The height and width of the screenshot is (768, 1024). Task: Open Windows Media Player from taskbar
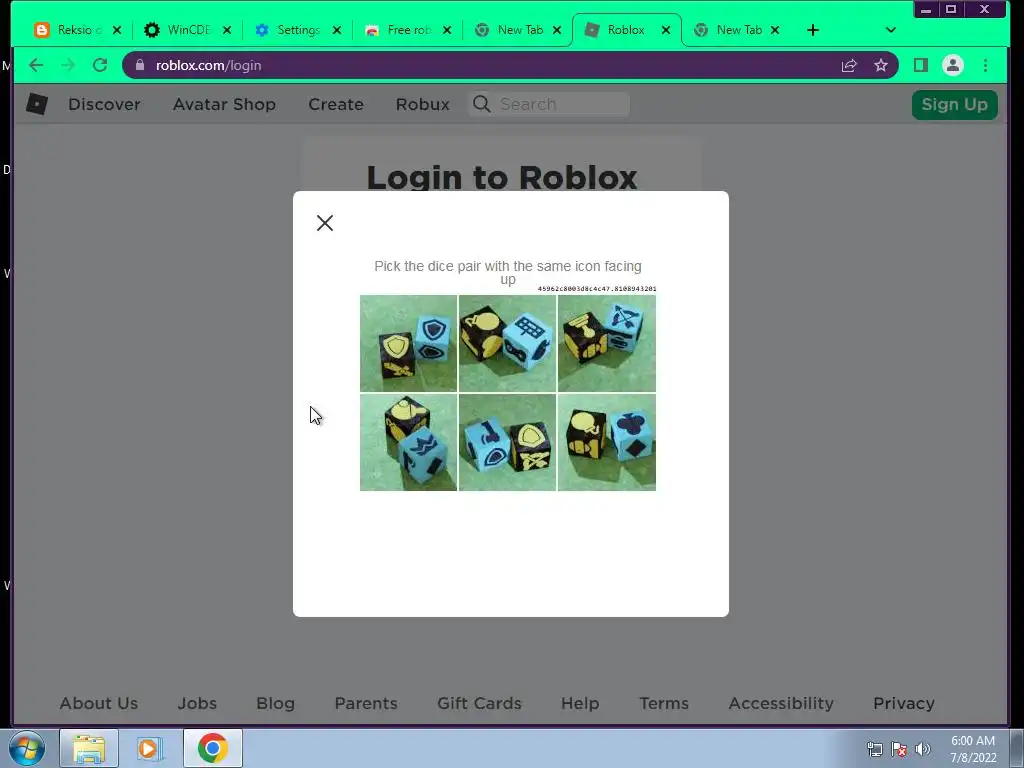(150, 748)
